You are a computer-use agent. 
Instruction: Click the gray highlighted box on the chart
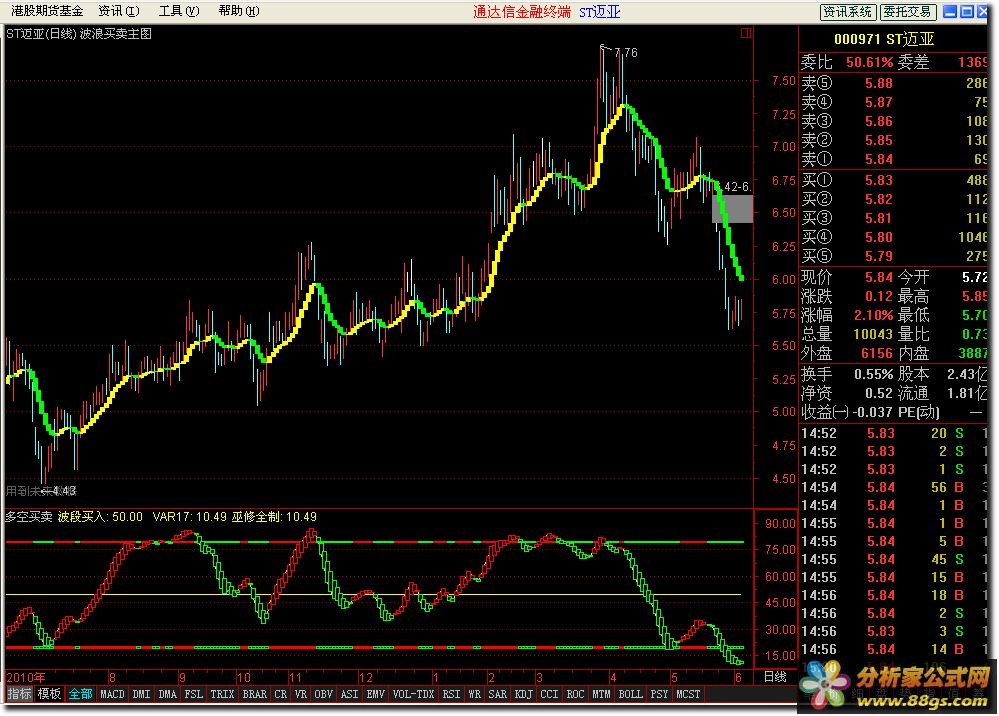(732, 209)
